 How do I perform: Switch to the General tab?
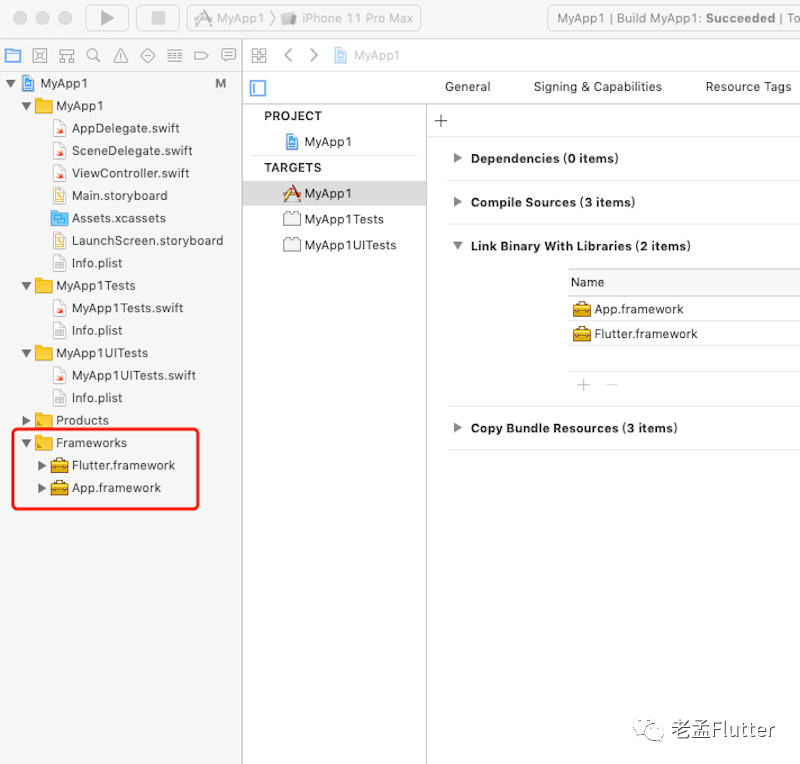tap(467, 87)
